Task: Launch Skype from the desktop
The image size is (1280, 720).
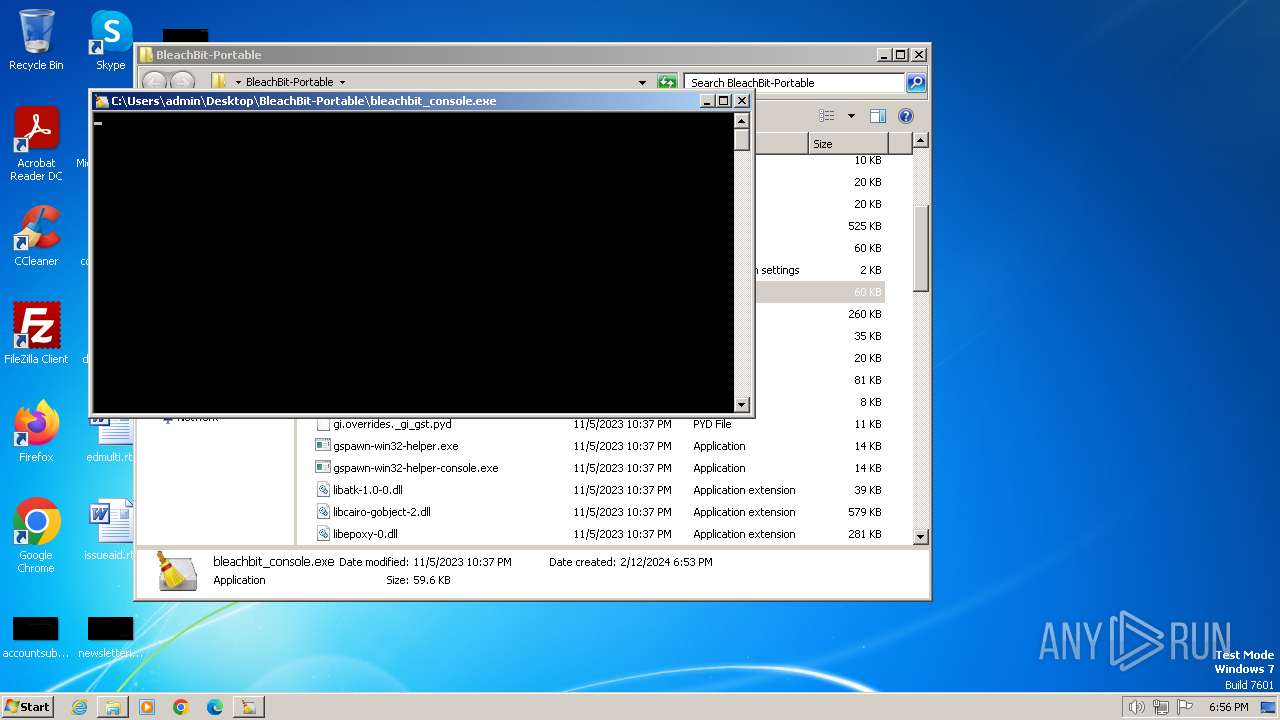Action: coord(111,40)
